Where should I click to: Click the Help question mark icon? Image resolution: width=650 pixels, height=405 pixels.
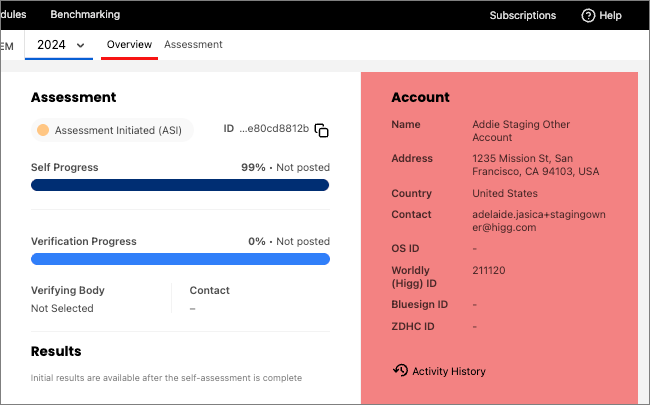(588, 15)
